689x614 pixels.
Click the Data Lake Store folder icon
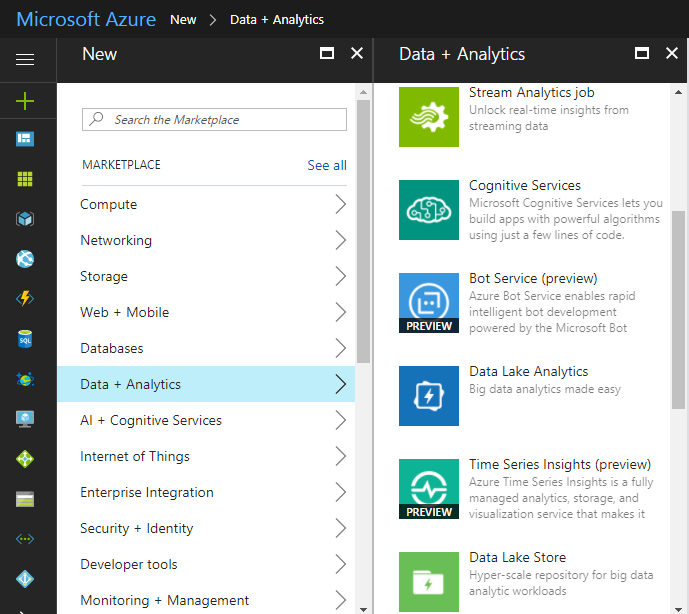tap(429, 582)
